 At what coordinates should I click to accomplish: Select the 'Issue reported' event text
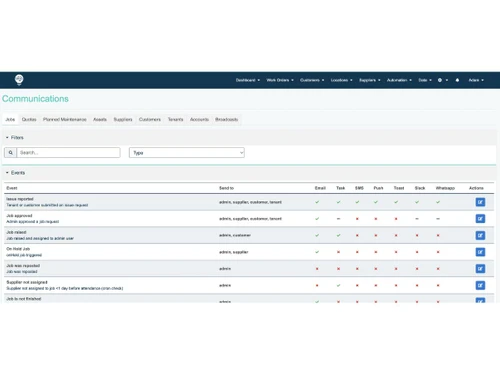pos(20,199)
